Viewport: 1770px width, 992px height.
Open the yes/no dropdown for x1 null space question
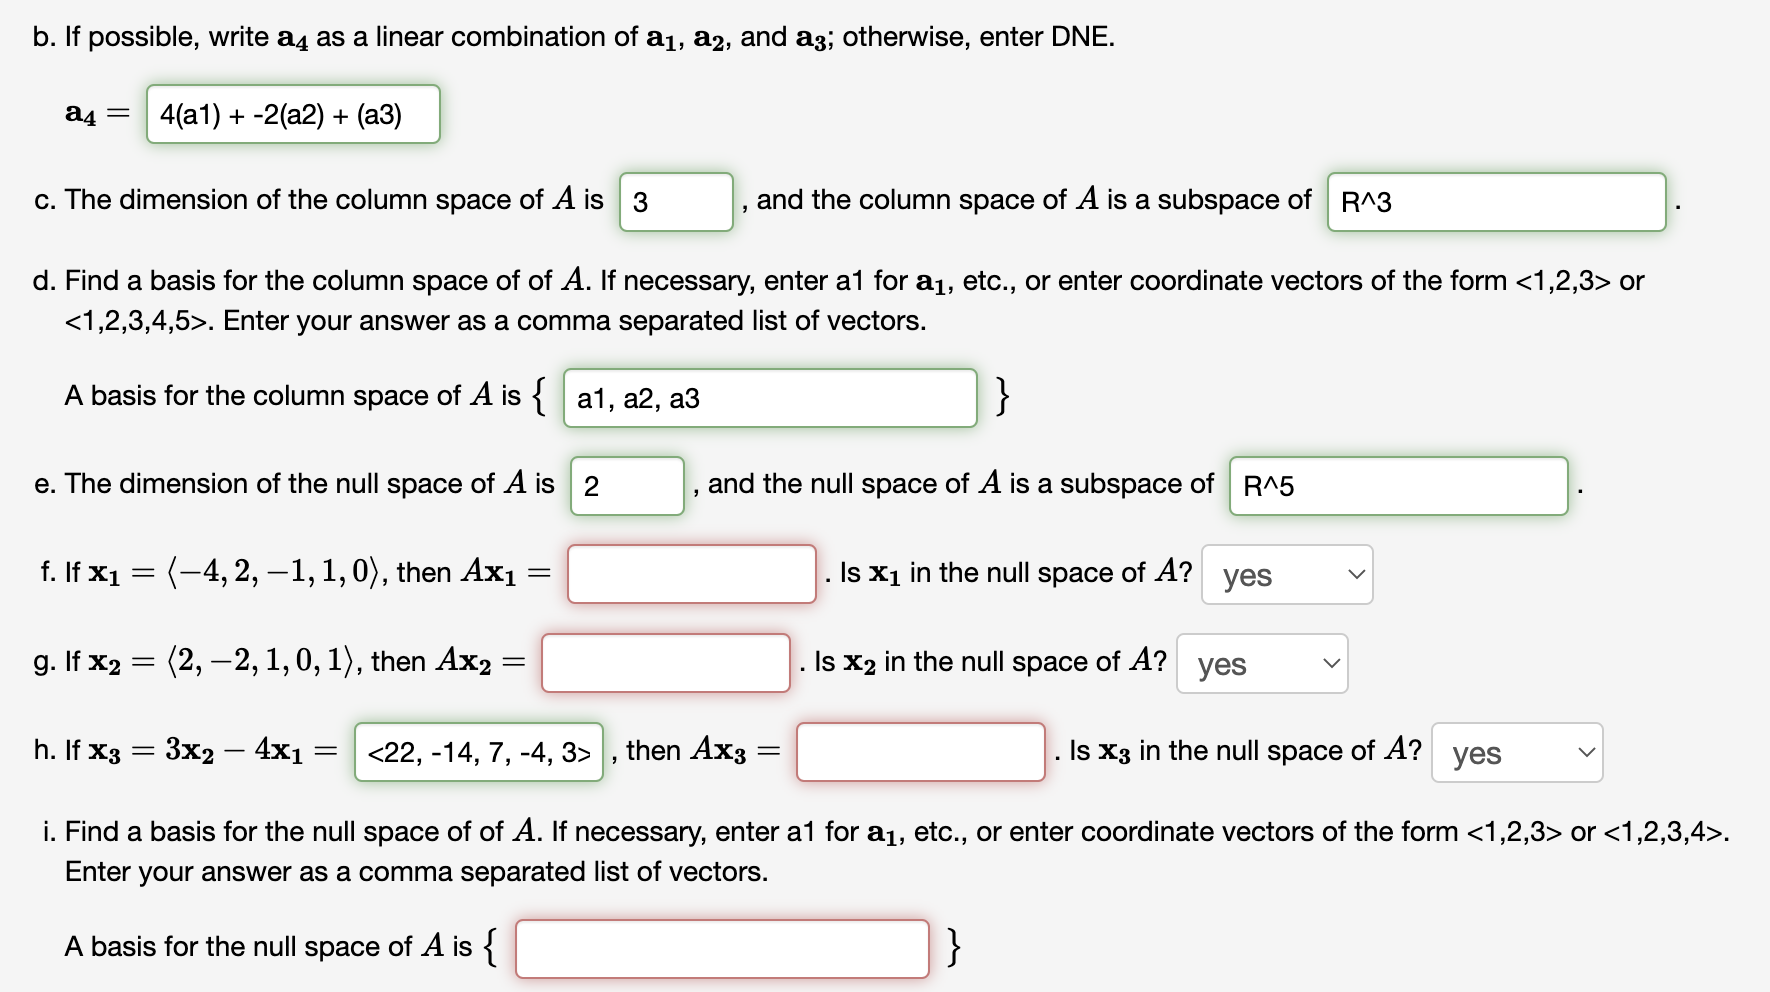[x=1285, y=574]
